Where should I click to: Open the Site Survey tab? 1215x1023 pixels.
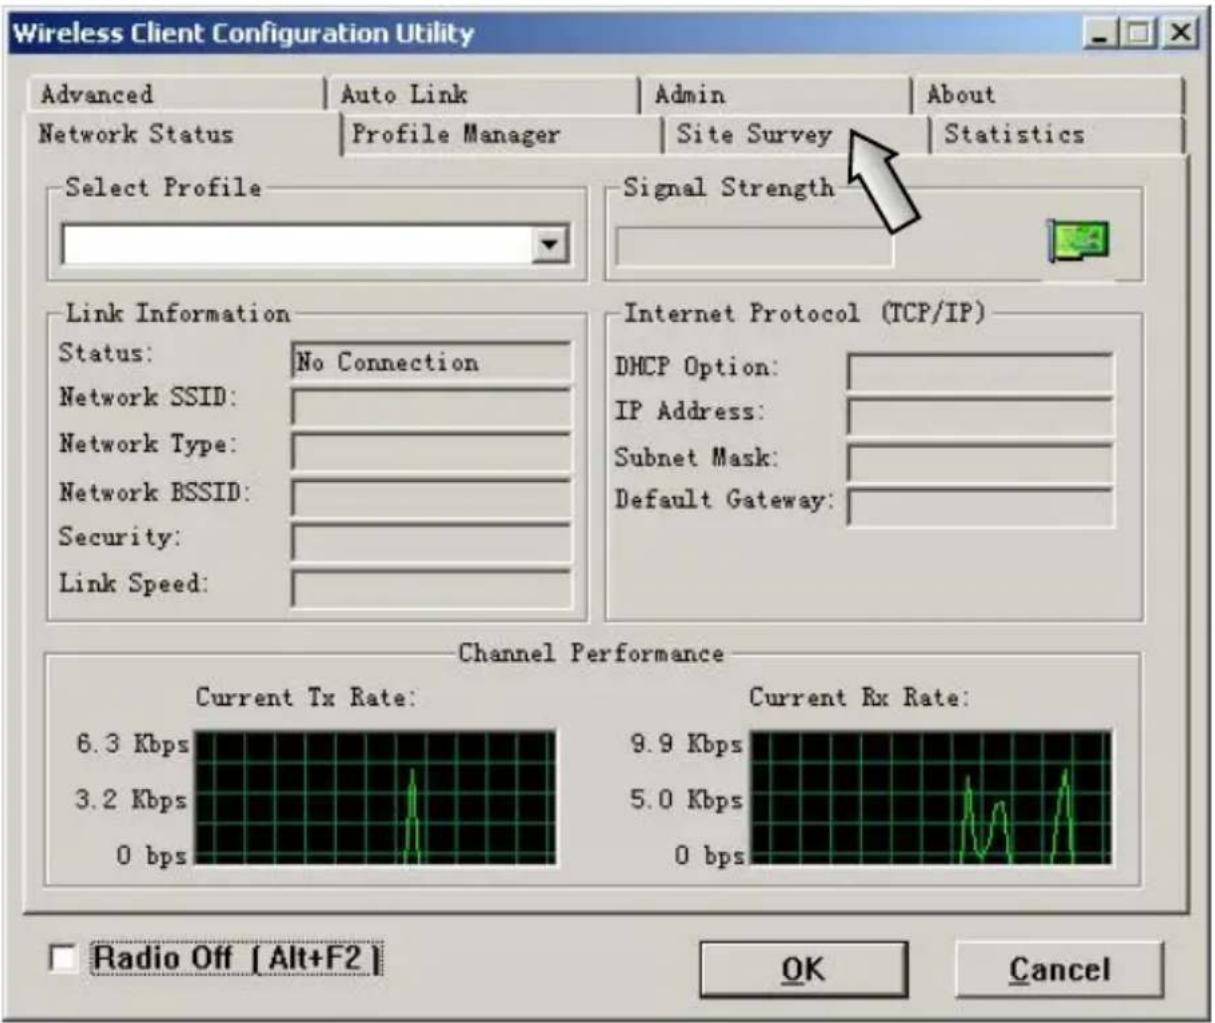click(796, 135)
